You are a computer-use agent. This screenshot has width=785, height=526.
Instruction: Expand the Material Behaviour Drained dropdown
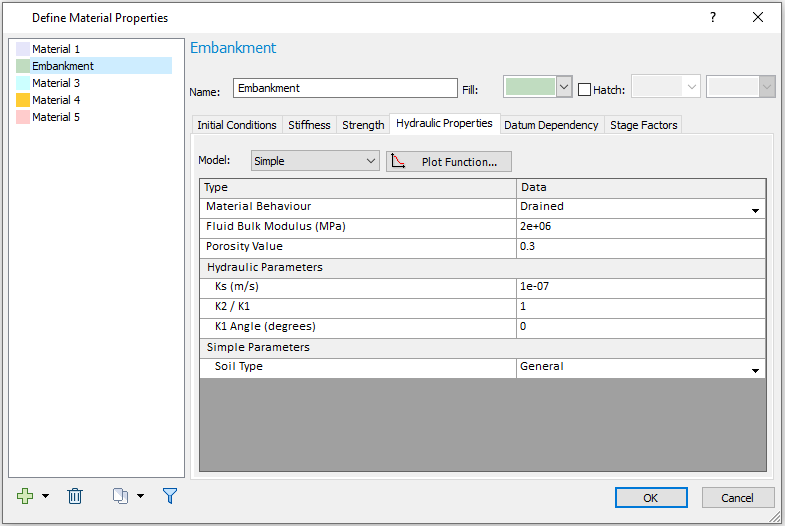(x=755, y=210)
